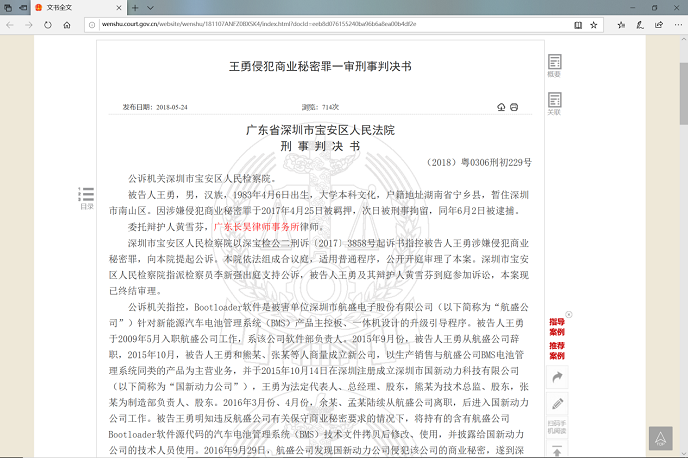Open the 关联 related documents panel
The width and height of the screenshot is (688, 458).
coord(555,104)
